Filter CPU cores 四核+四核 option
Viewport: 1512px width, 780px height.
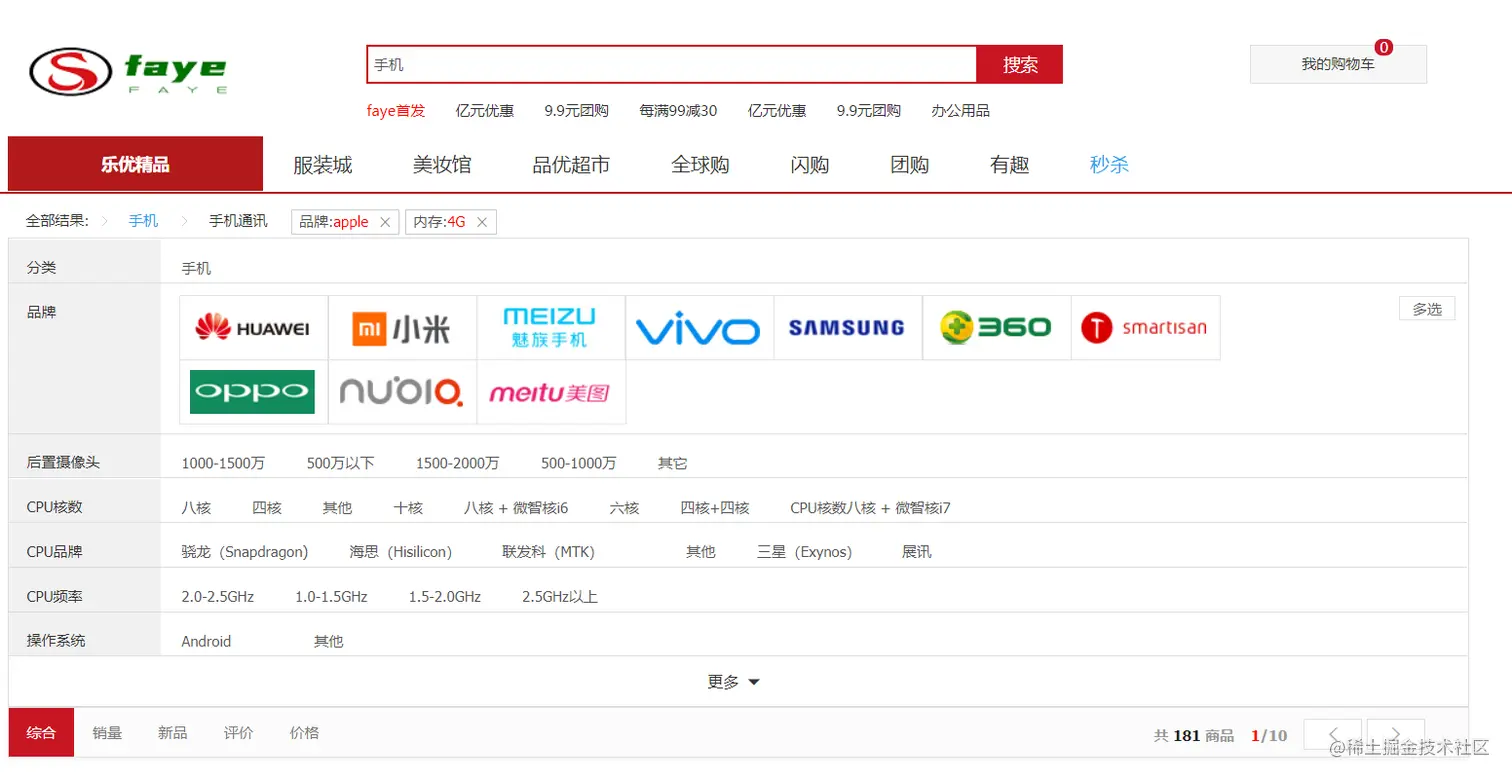click(x=715, y=508)
